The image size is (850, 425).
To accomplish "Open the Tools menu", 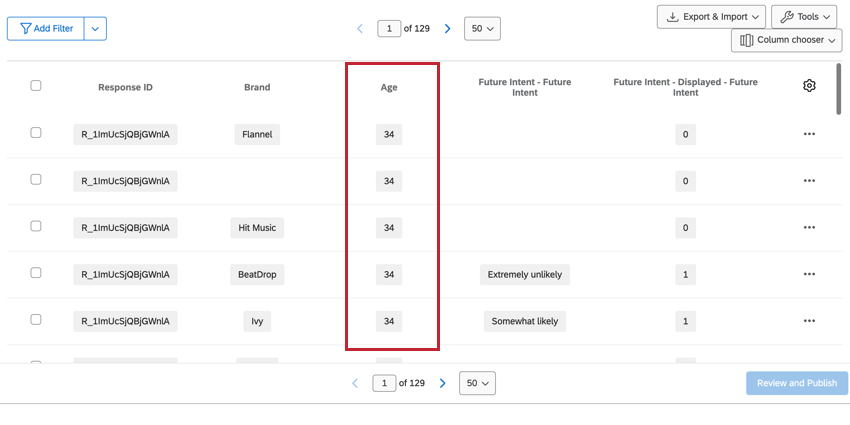I will [803, 17].
